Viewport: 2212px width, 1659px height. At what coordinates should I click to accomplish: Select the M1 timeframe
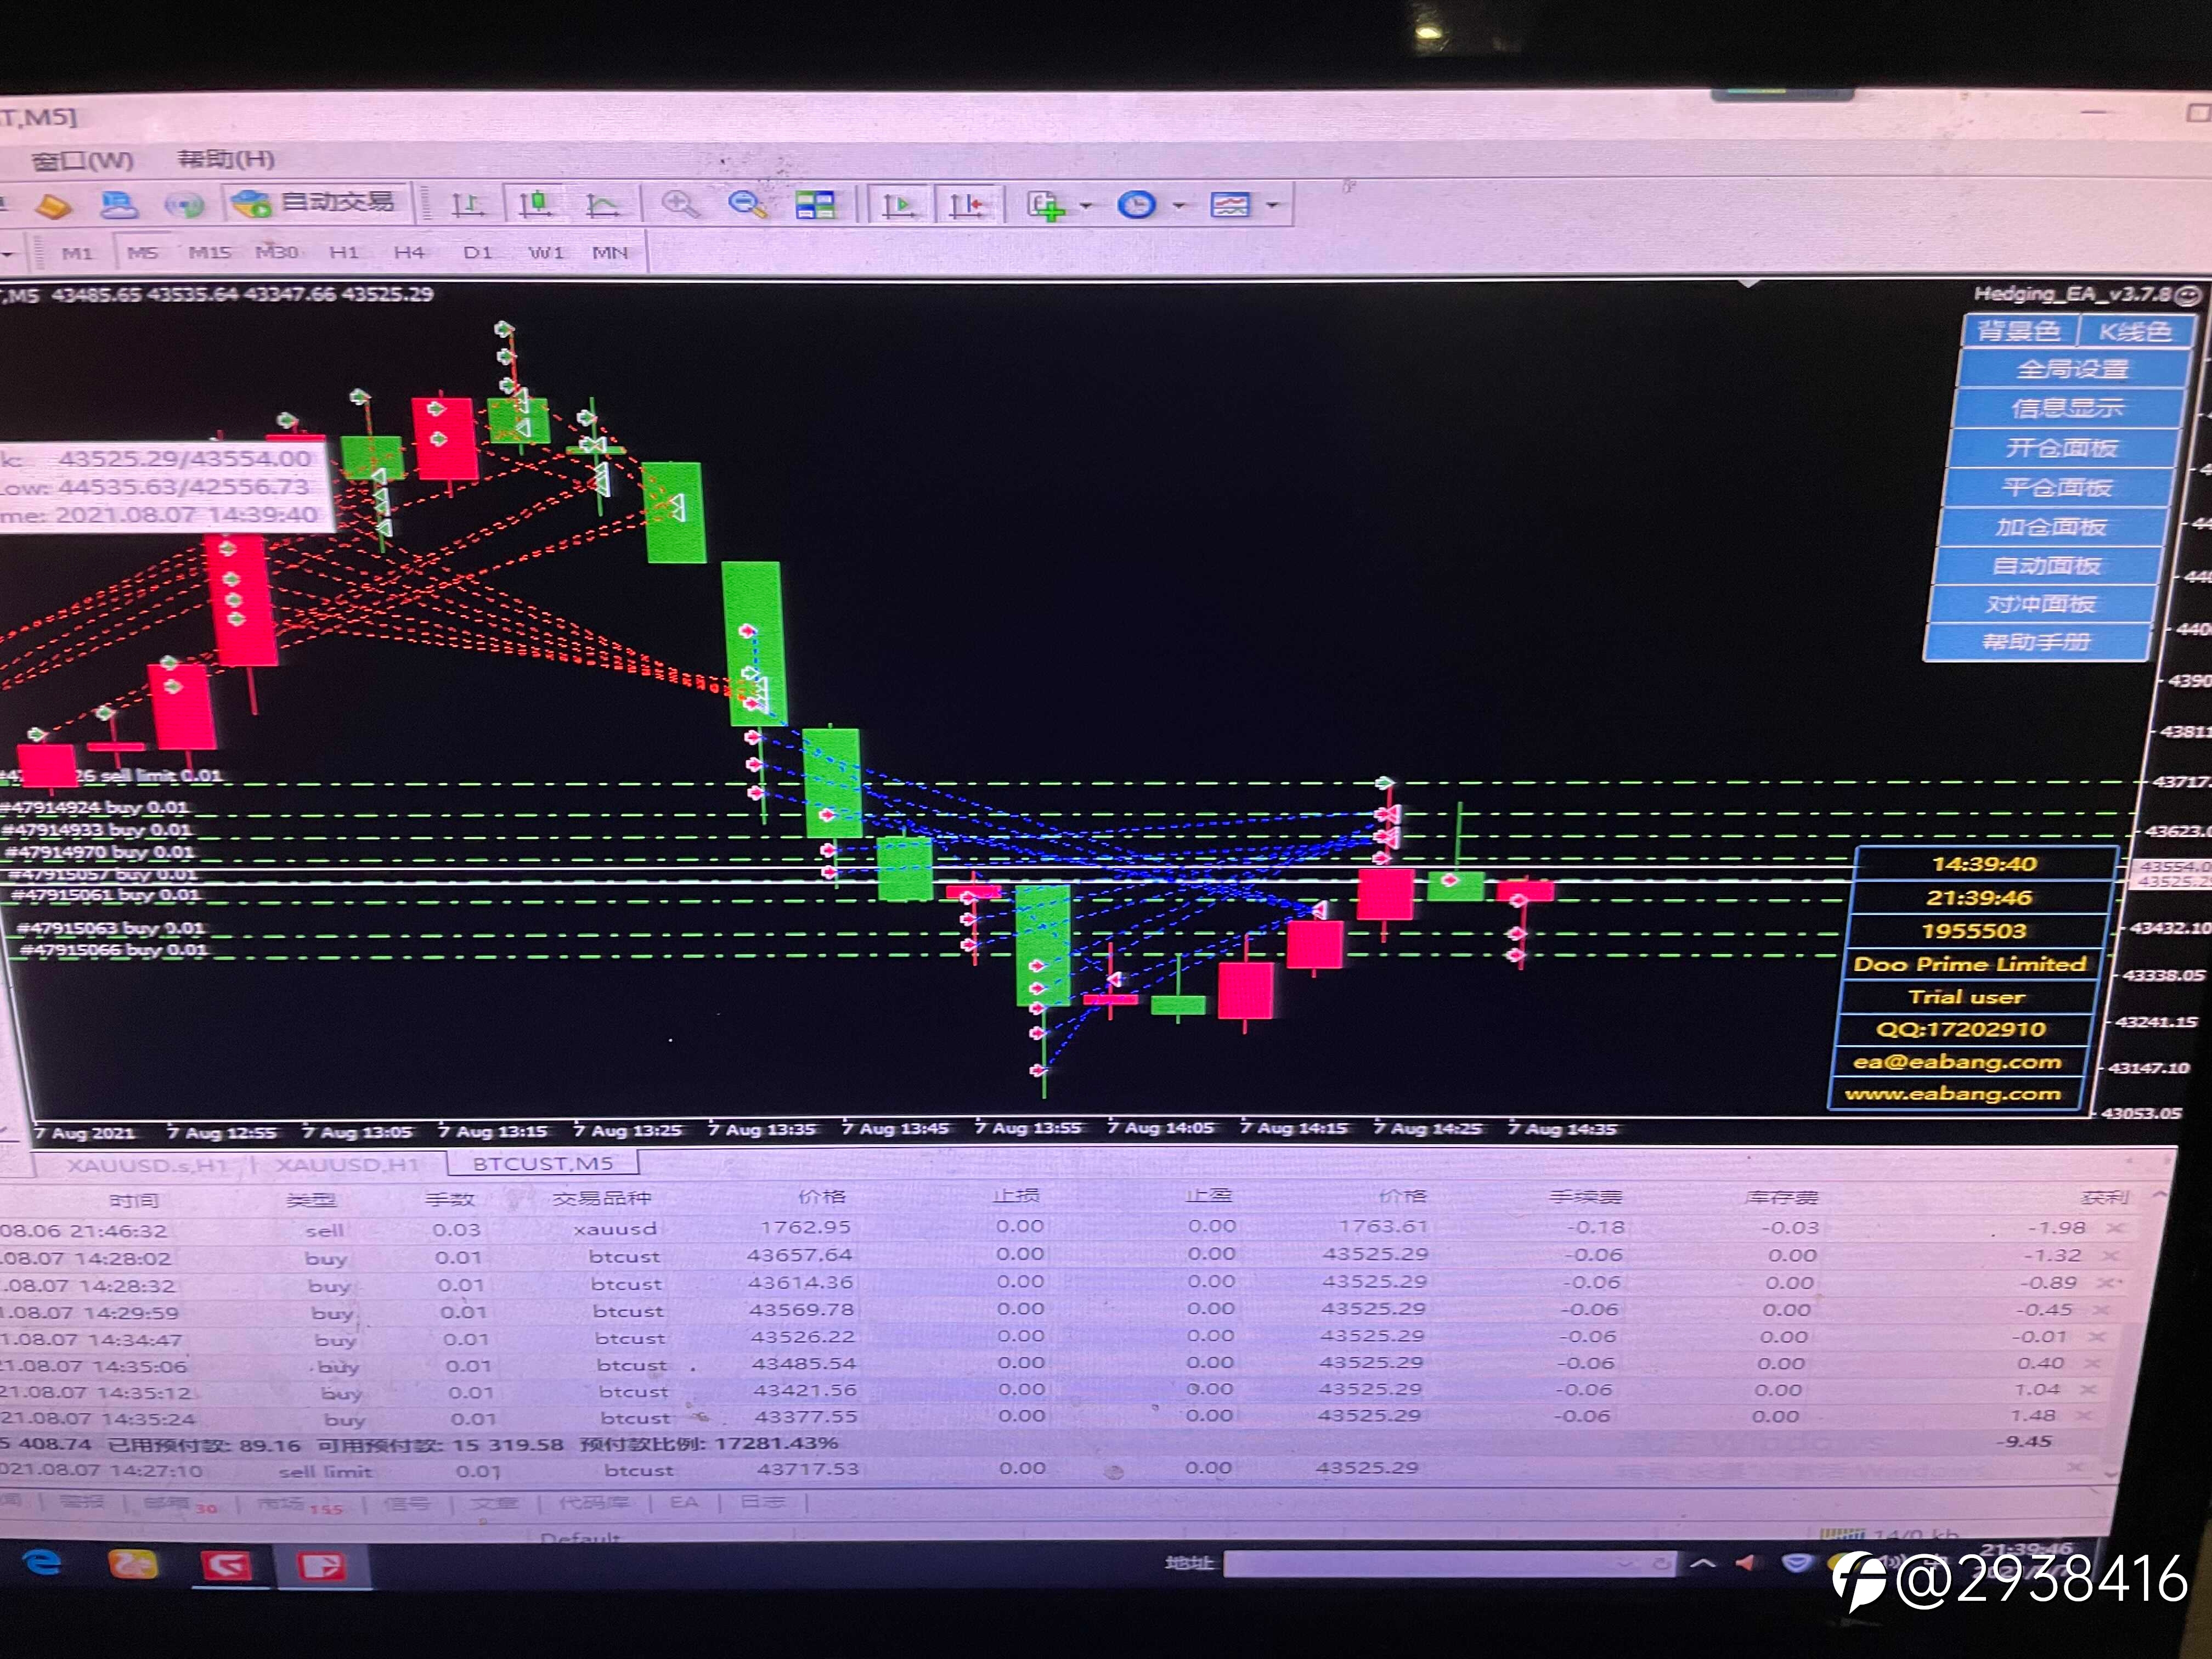coord(77,253)
